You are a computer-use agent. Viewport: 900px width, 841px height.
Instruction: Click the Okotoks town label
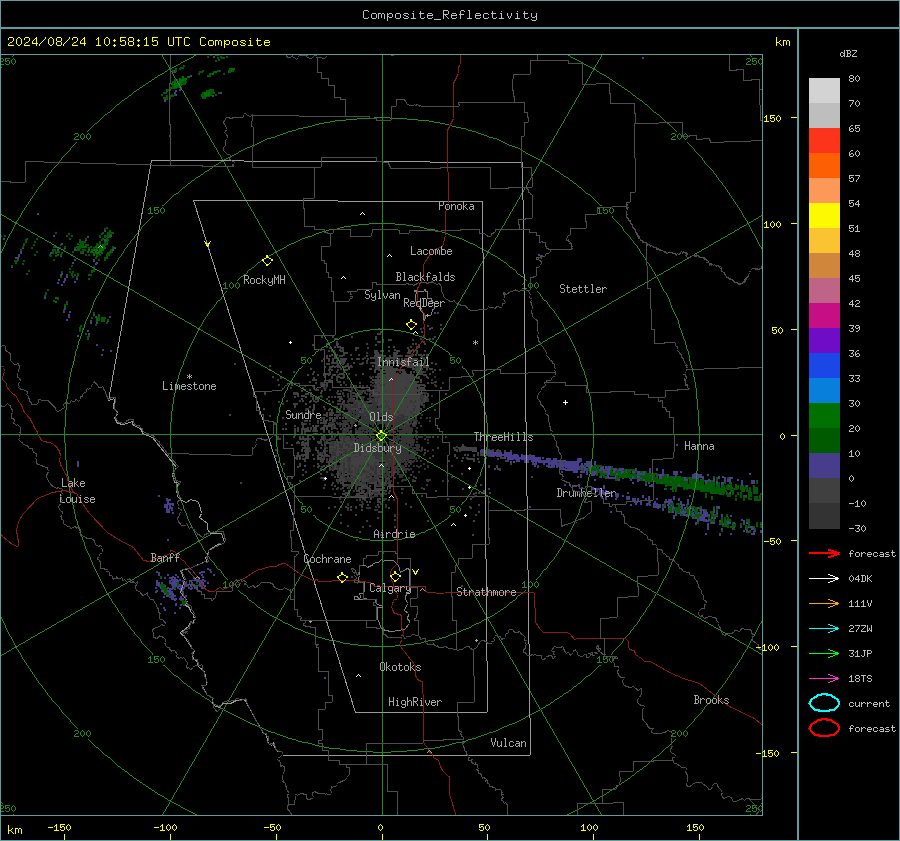400,667
